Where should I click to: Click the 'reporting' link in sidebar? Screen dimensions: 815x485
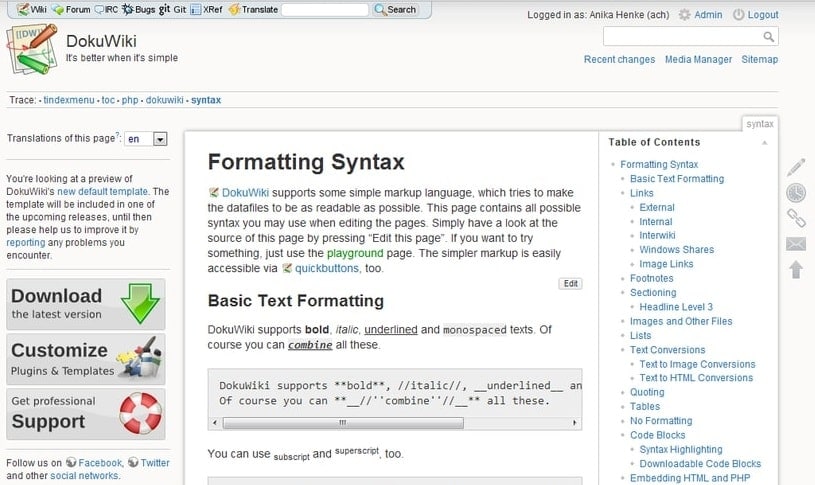25,242
